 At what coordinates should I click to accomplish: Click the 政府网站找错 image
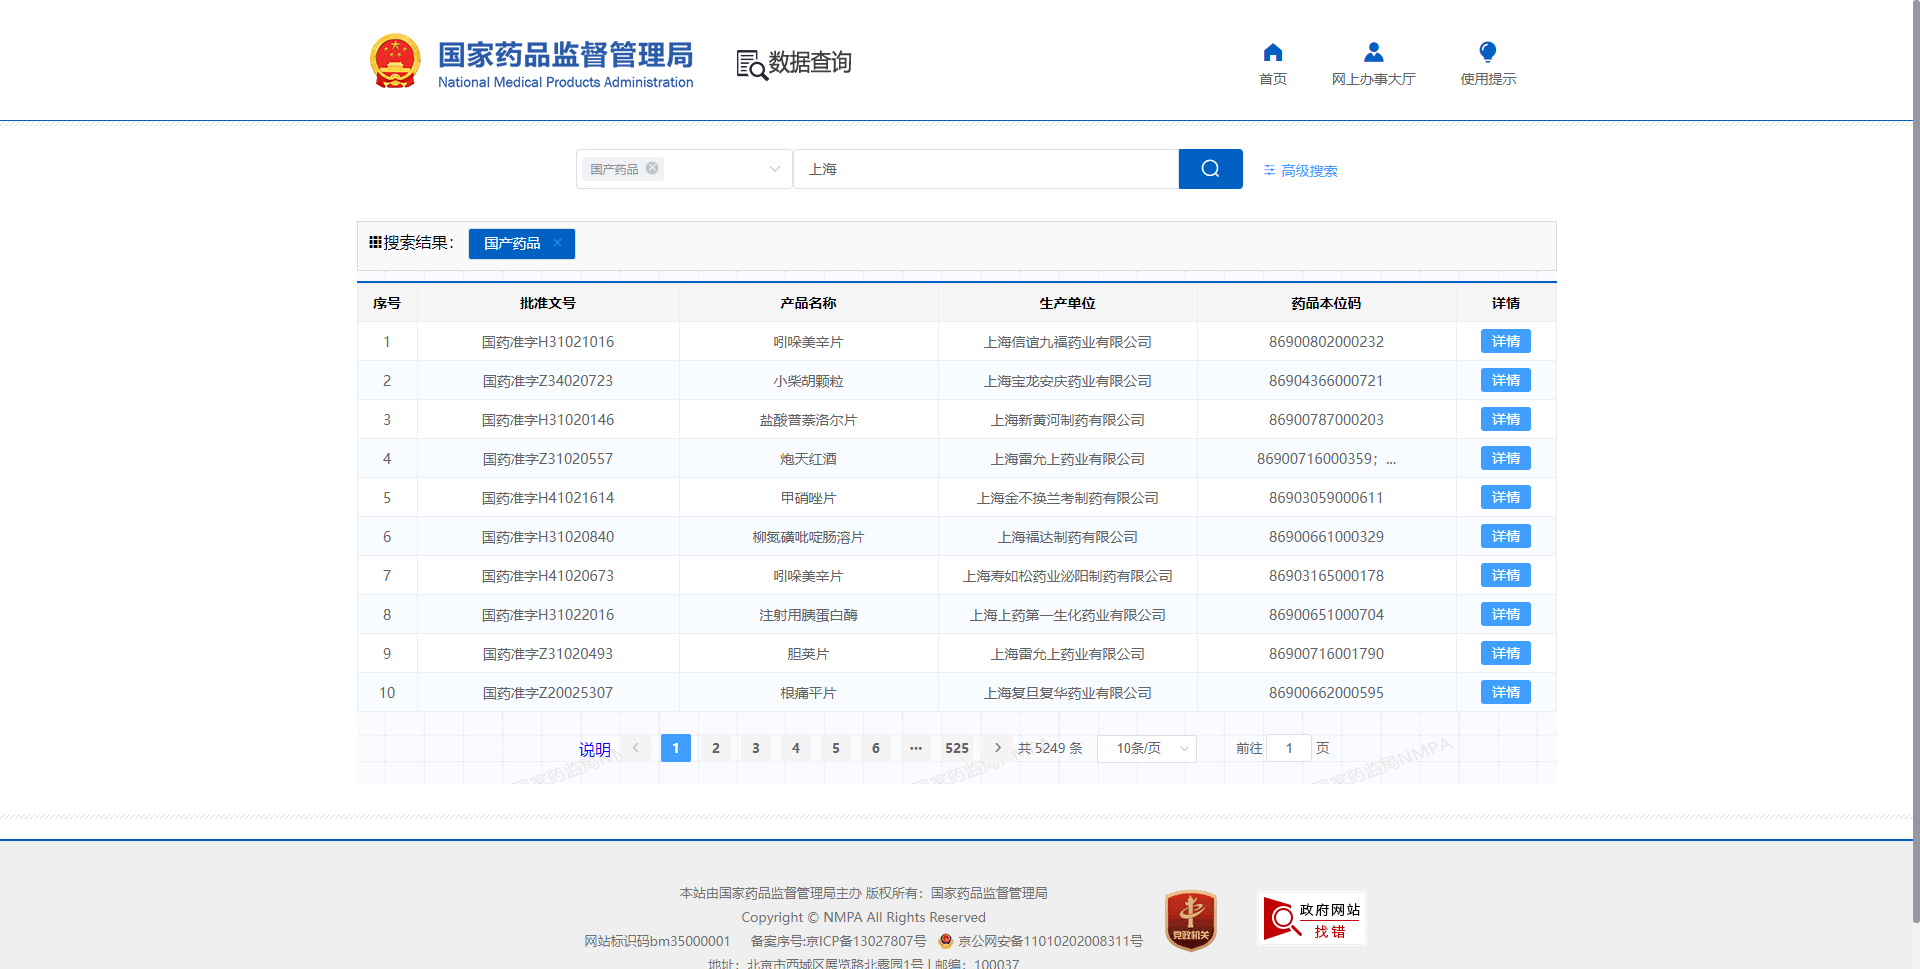(x=1311, y=919)
